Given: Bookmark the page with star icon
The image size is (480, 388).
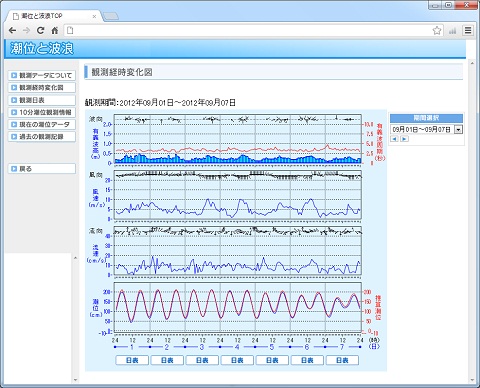Looking at the screenshot, I should click(x=437, y=31).
